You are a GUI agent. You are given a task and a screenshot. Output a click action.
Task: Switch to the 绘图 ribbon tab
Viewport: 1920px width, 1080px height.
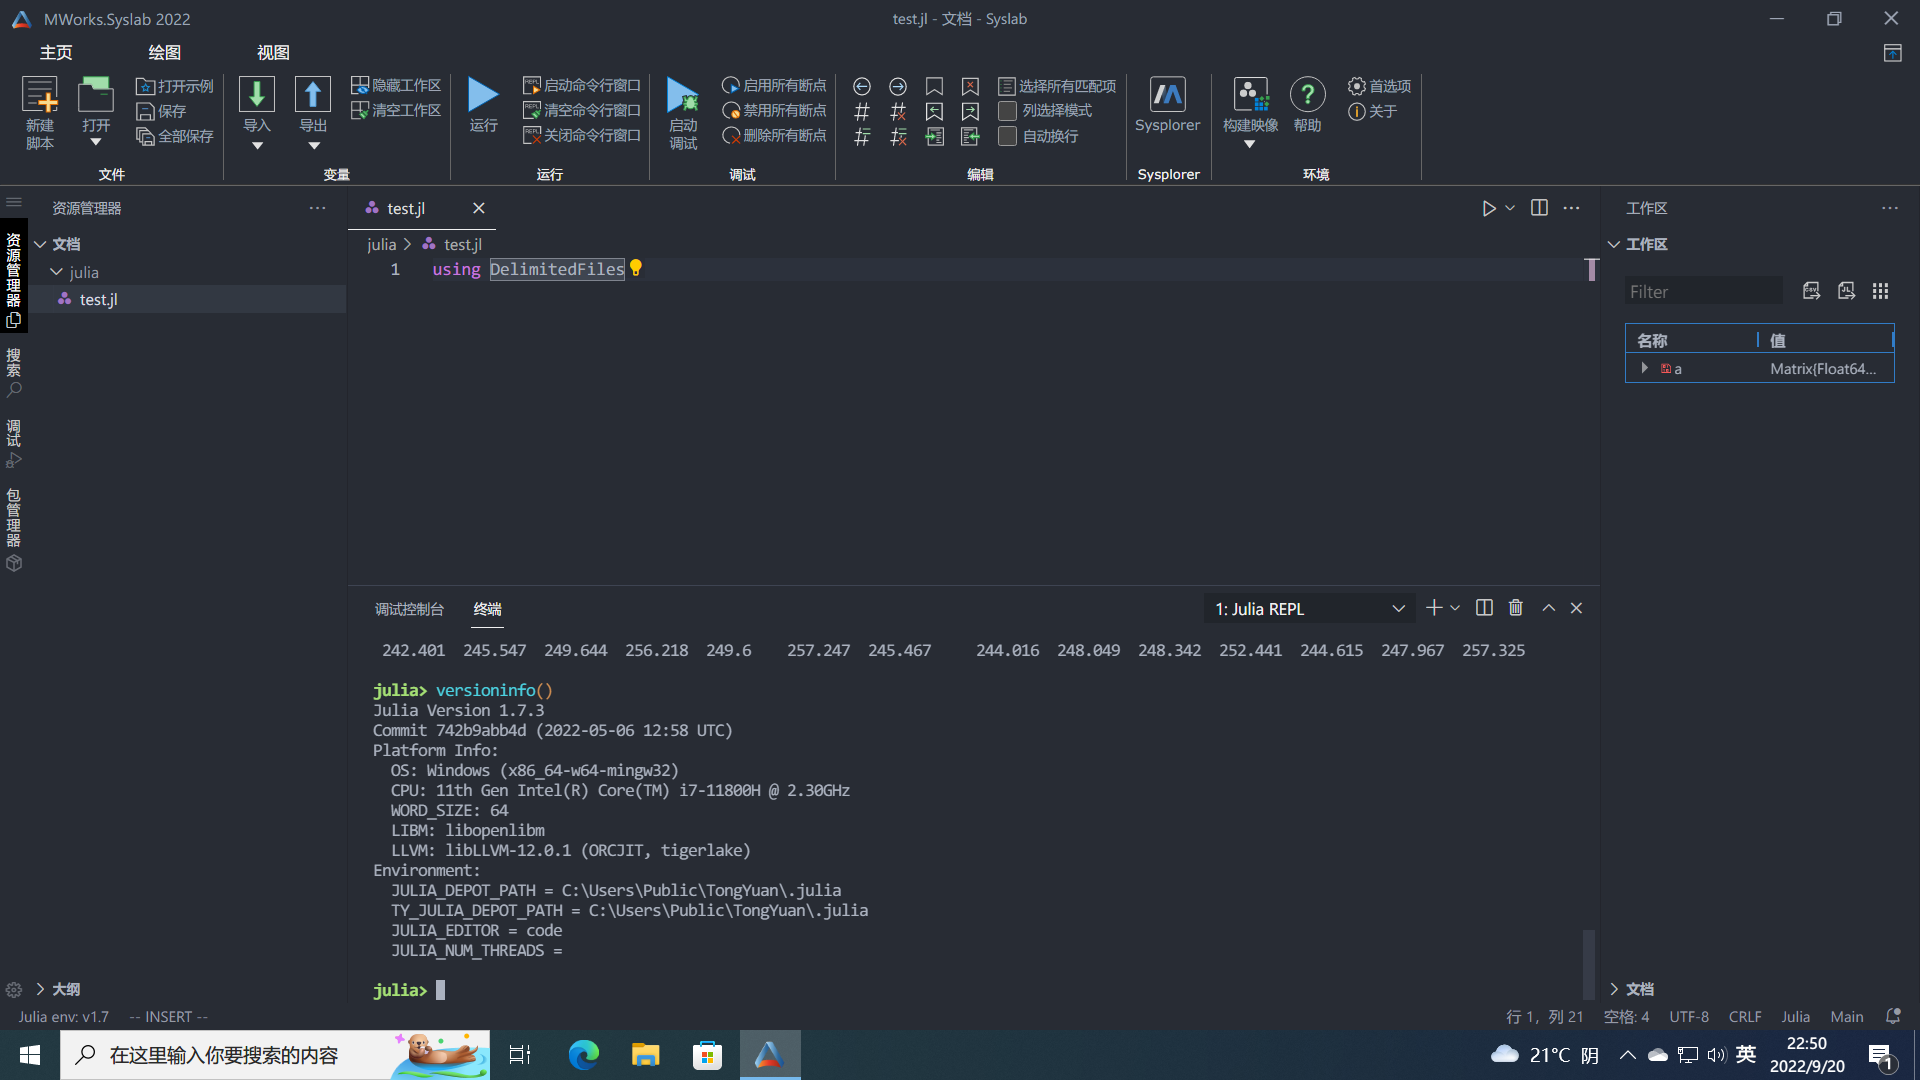click(164, 52)
